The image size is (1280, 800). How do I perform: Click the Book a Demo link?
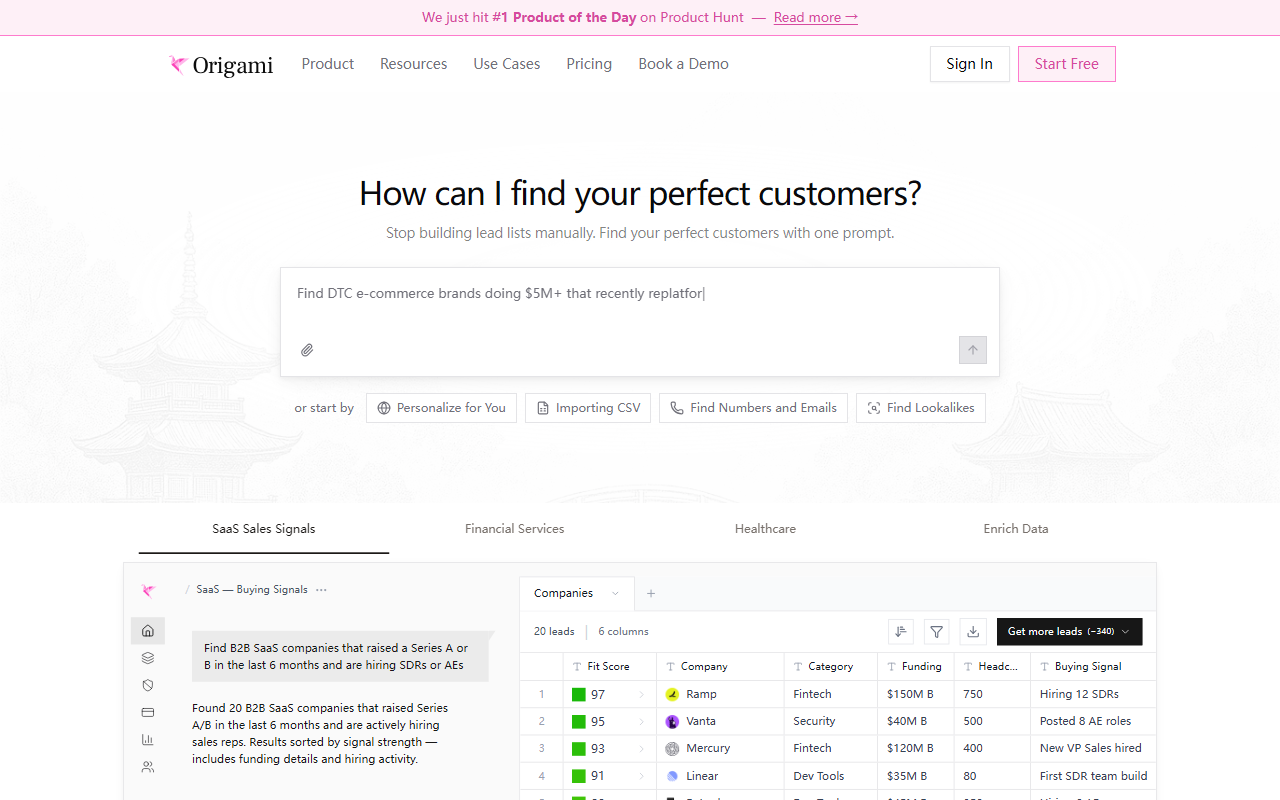click(x=684, y=64)
